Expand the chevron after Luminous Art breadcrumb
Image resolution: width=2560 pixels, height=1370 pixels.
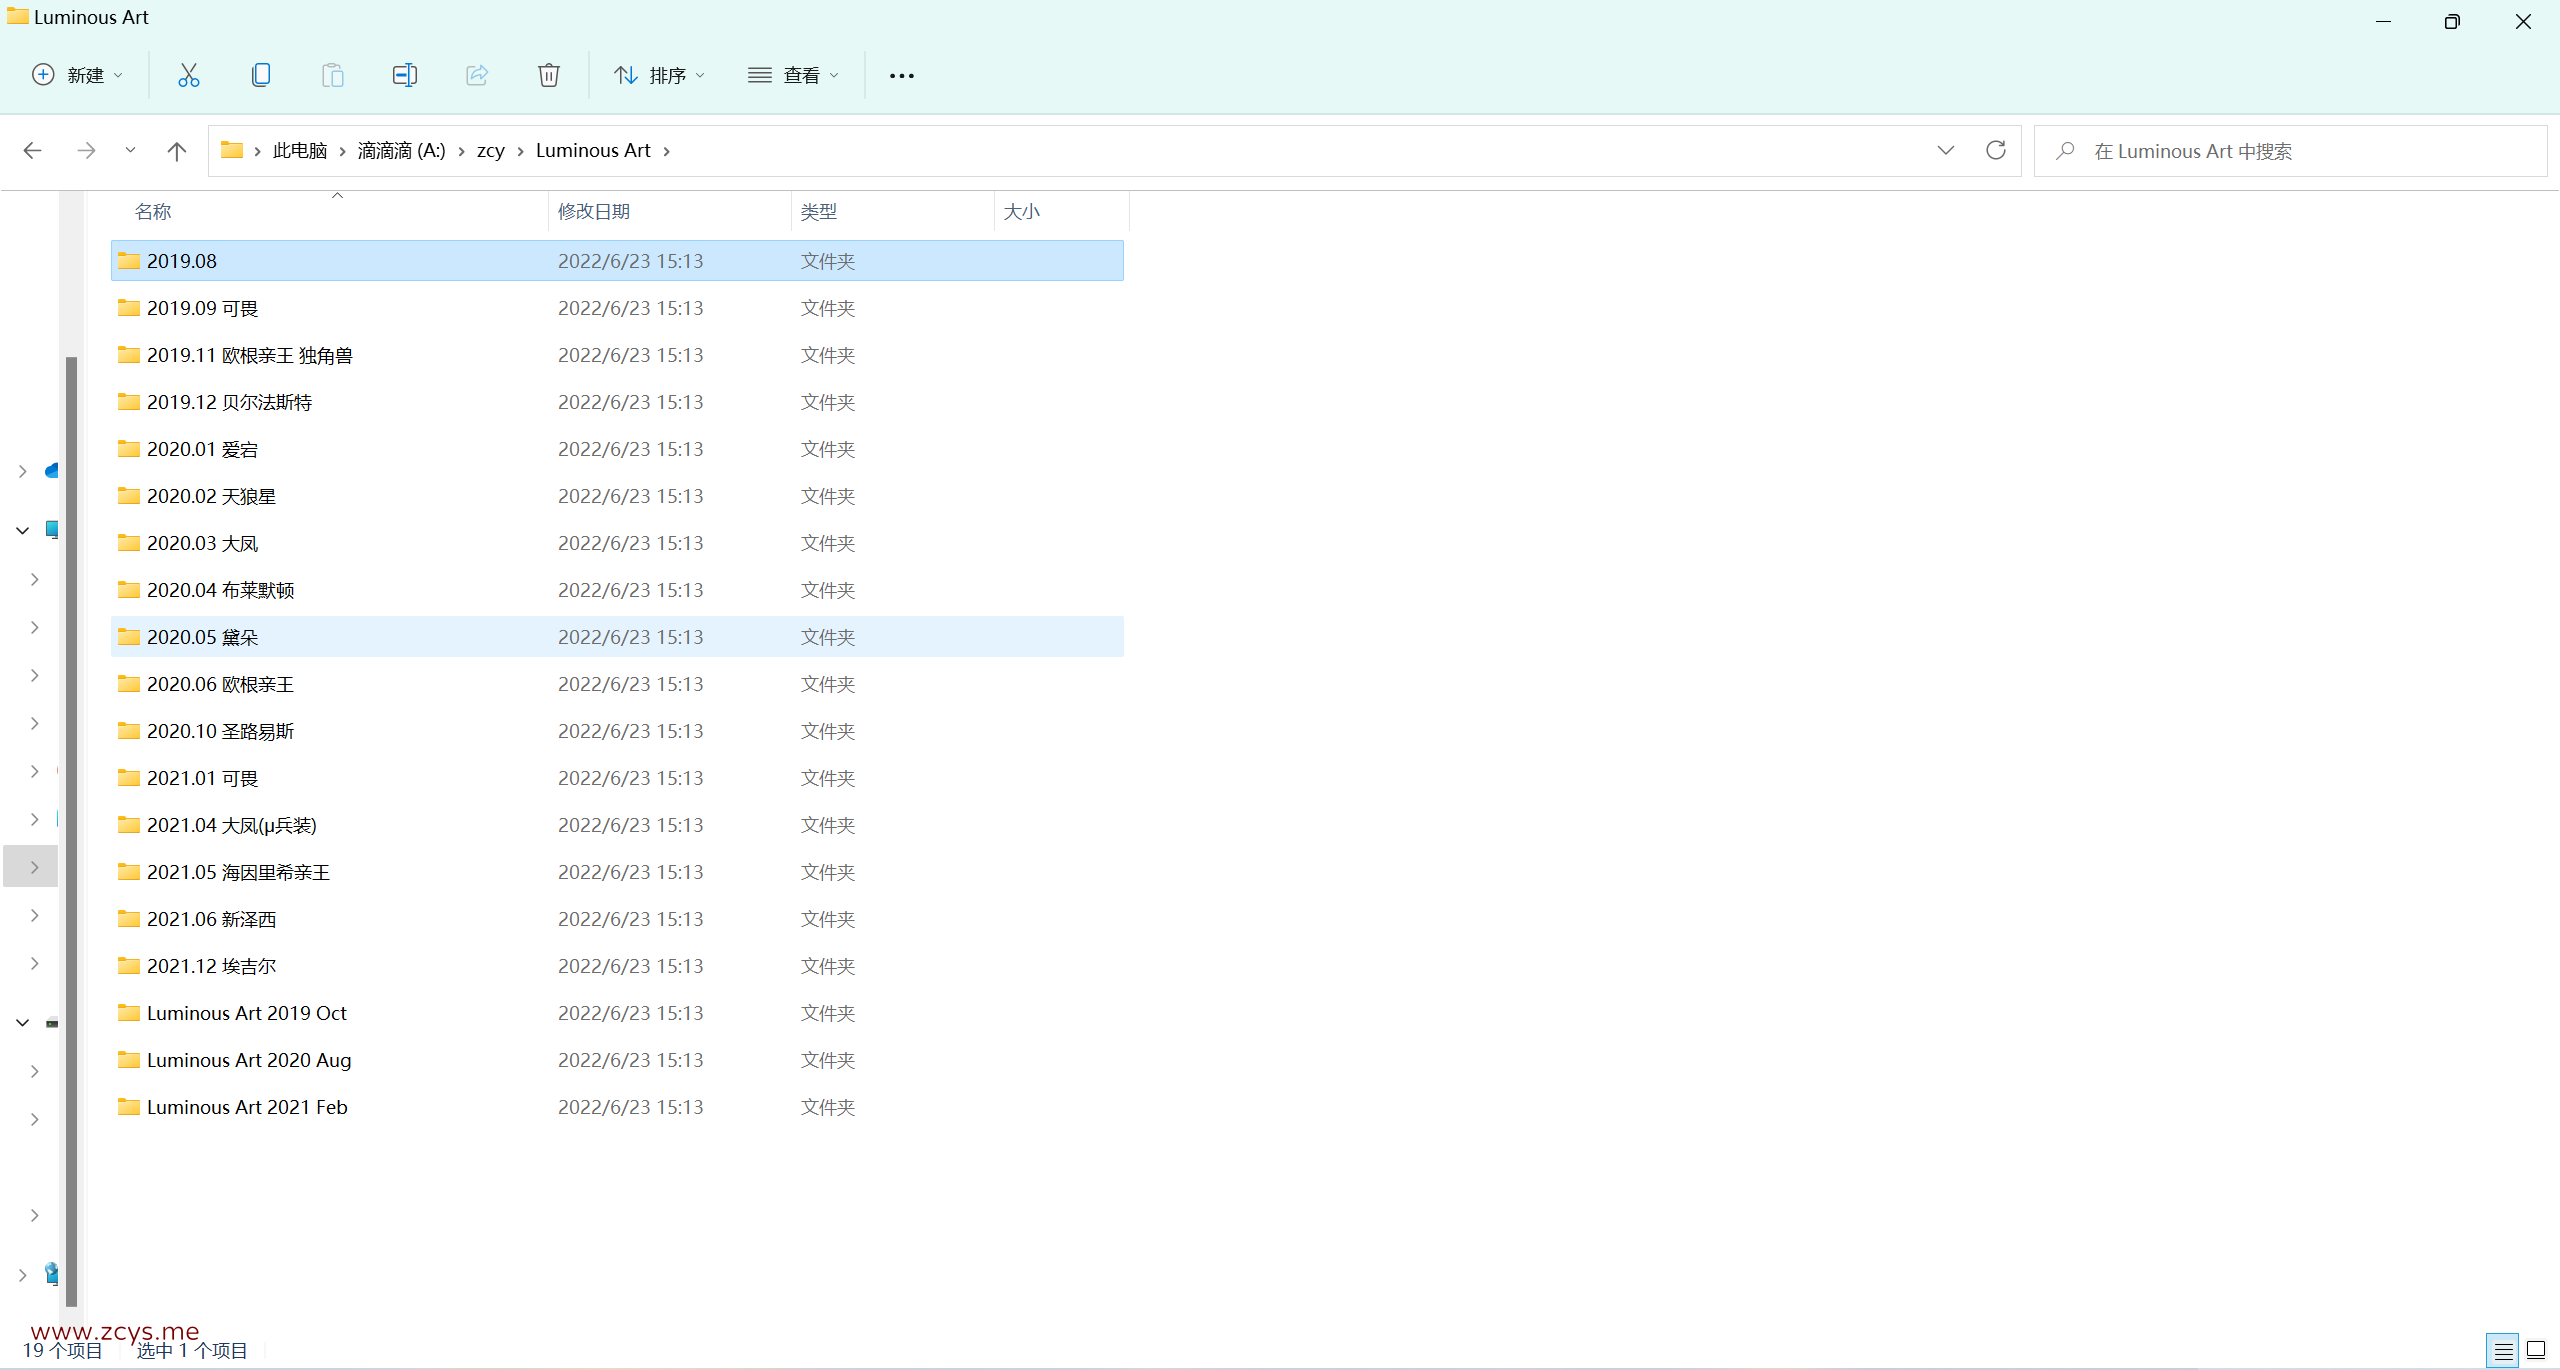point(667,151)
